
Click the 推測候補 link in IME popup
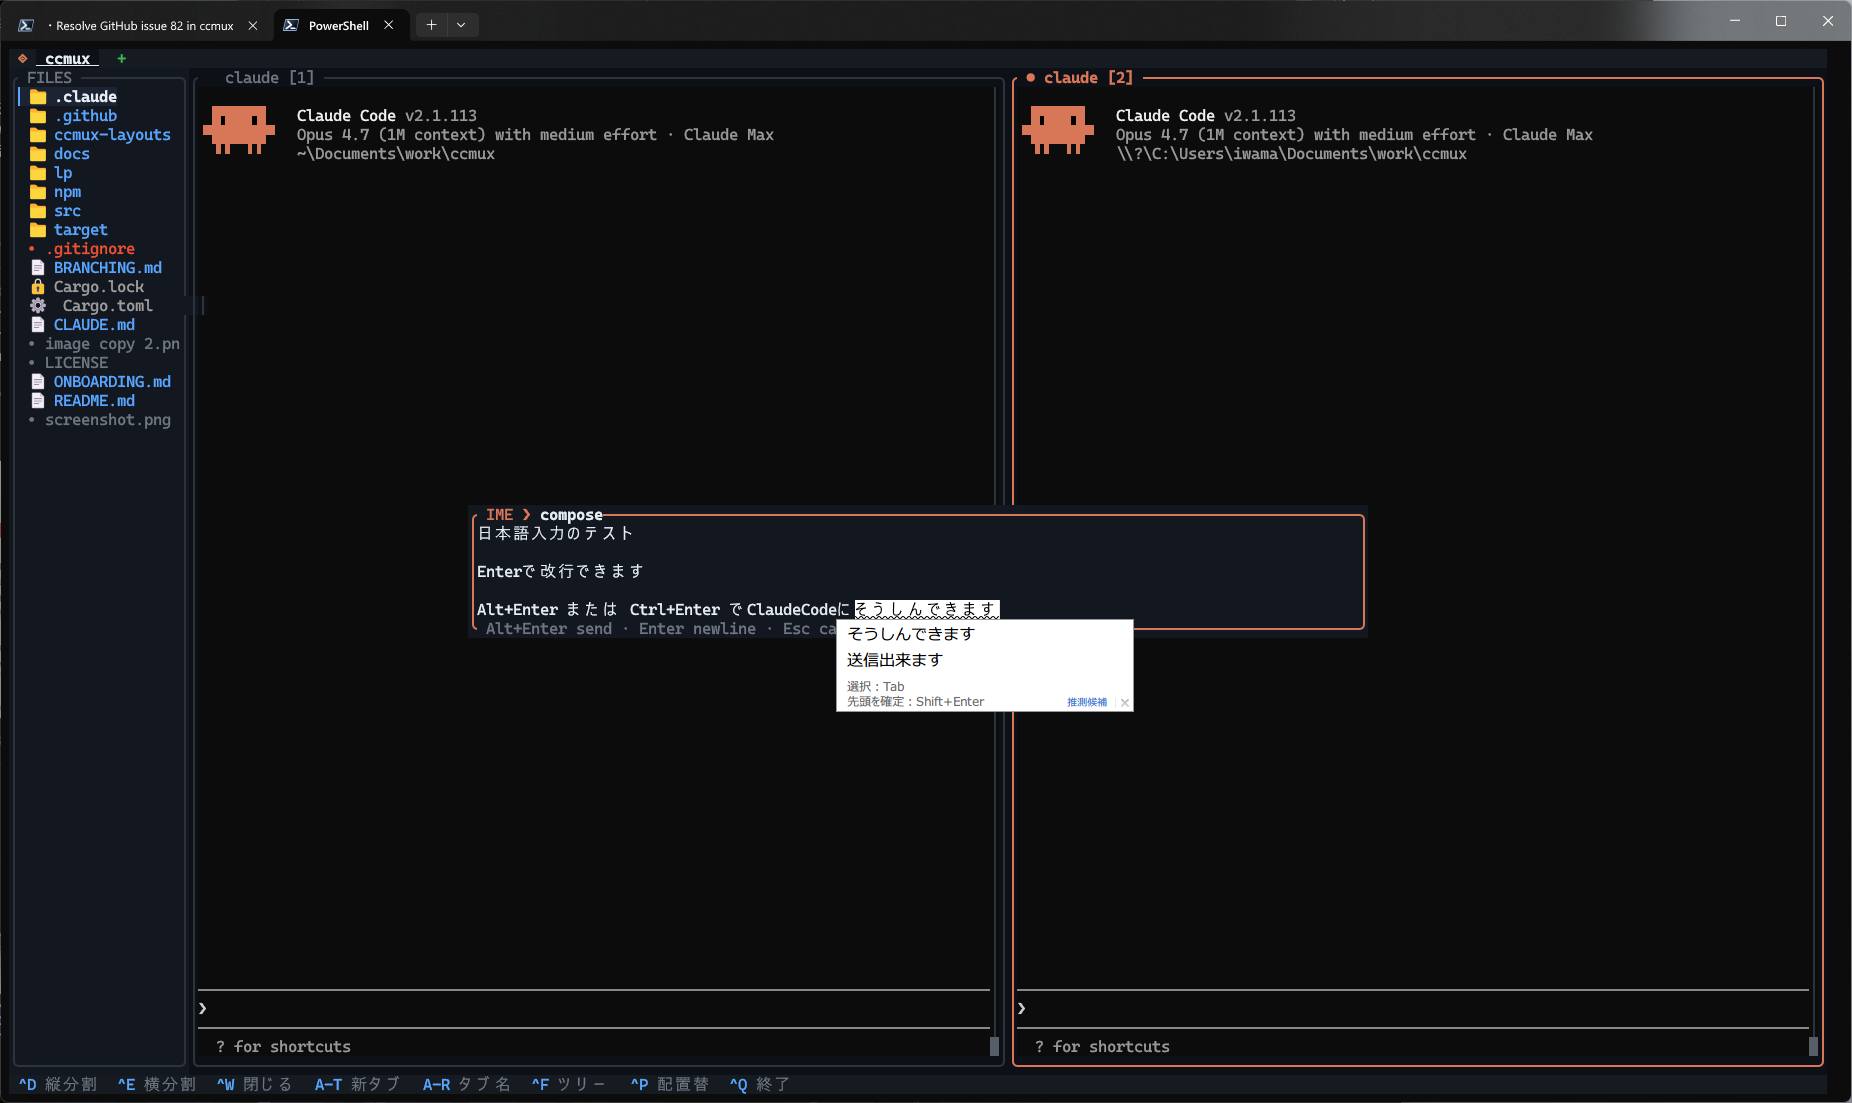(1087, 702)
